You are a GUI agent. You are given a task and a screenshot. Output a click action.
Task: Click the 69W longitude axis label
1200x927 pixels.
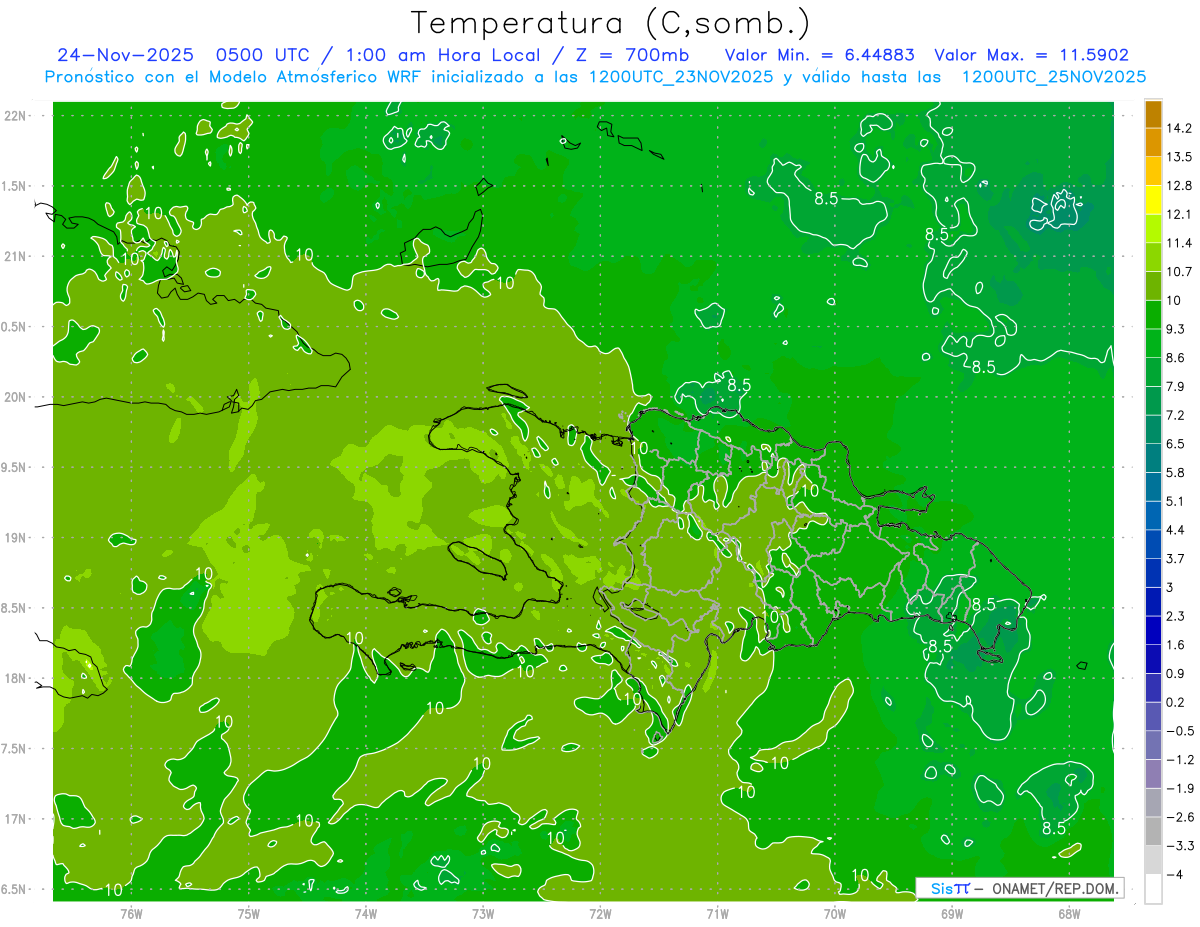[x=951, y=913]
